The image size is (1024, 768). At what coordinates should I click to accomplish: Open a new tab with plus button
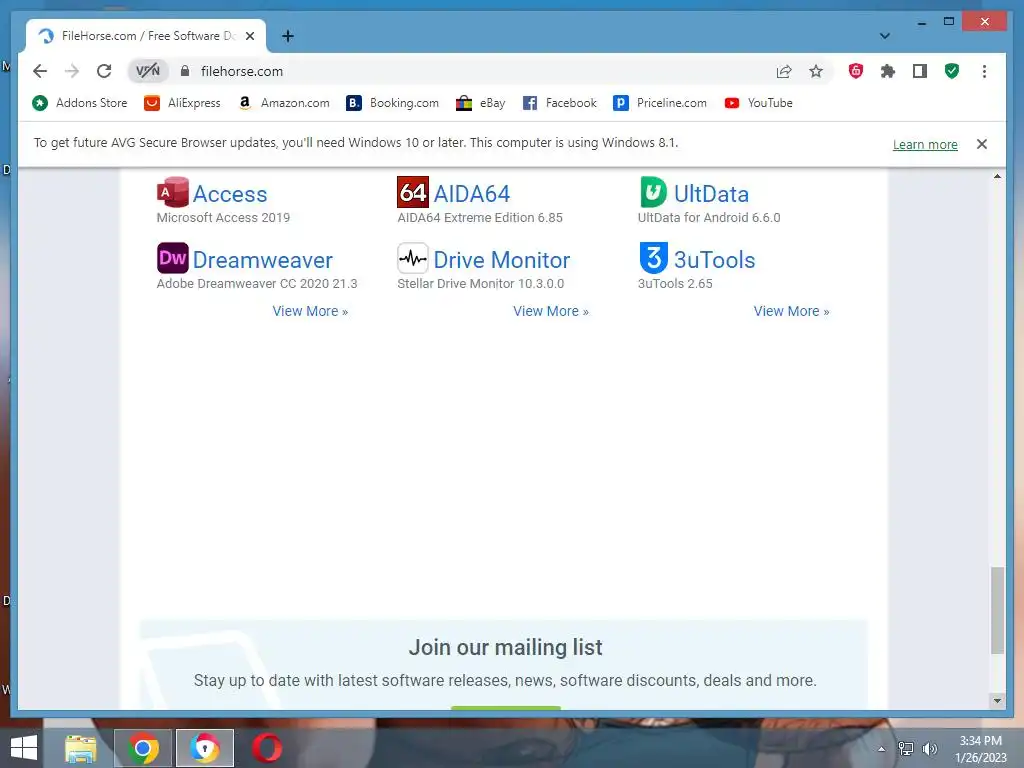[x=287, y=36]
